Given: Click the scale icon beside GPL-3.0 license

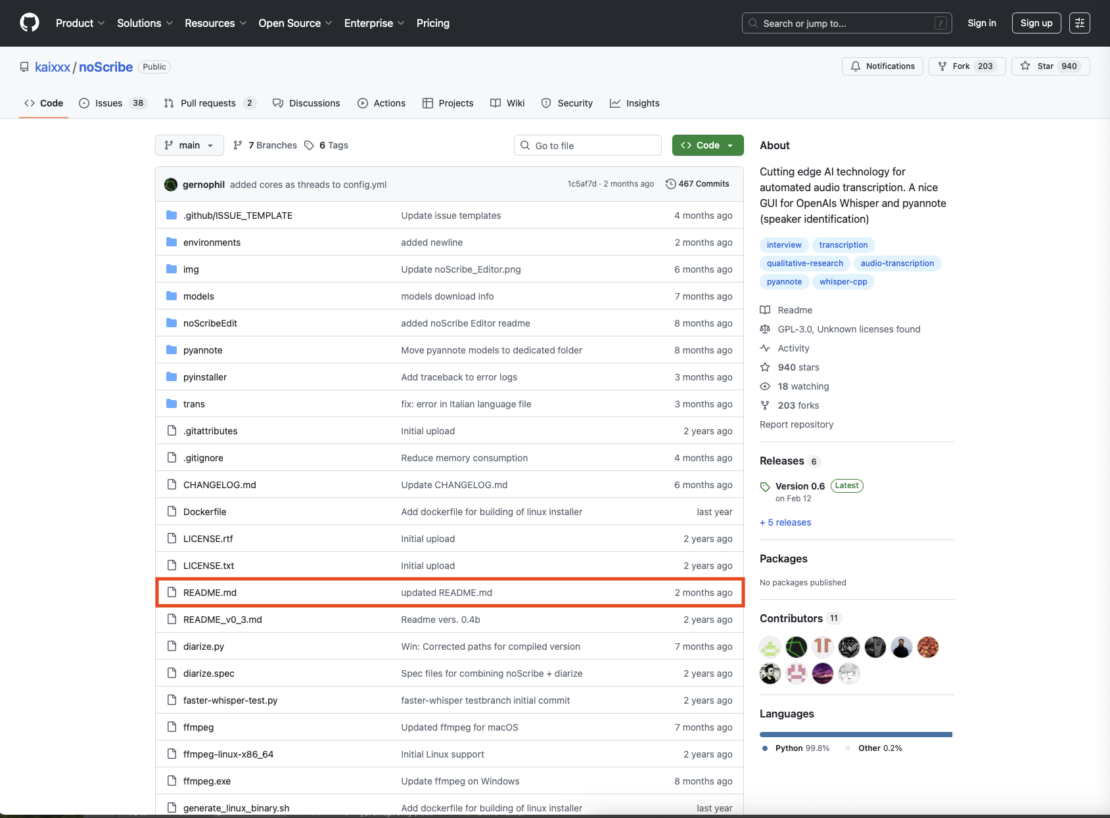Looking at the screenshot, I should [765, 329].
